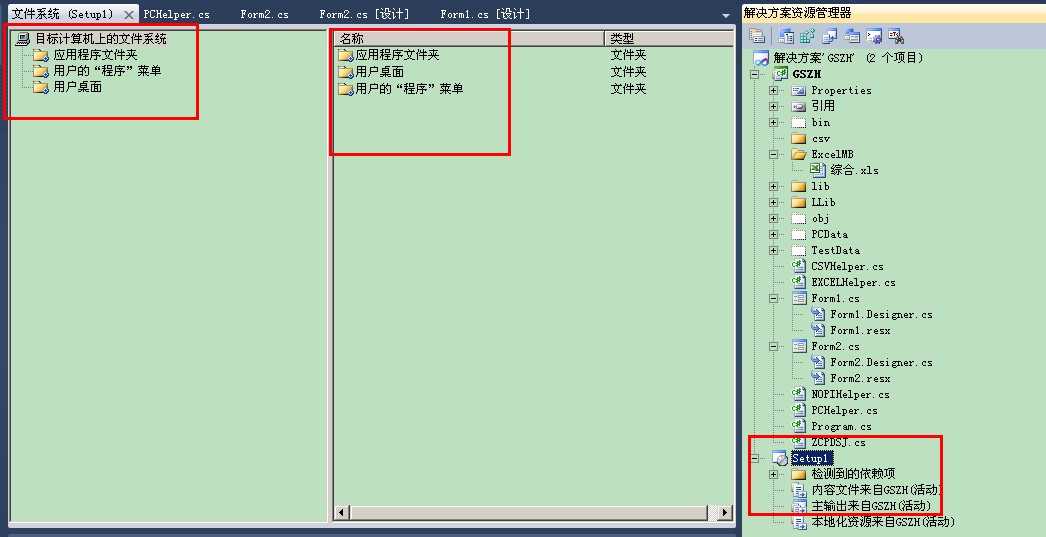Click the C# project icon beside GSZH

click(780, 74)
